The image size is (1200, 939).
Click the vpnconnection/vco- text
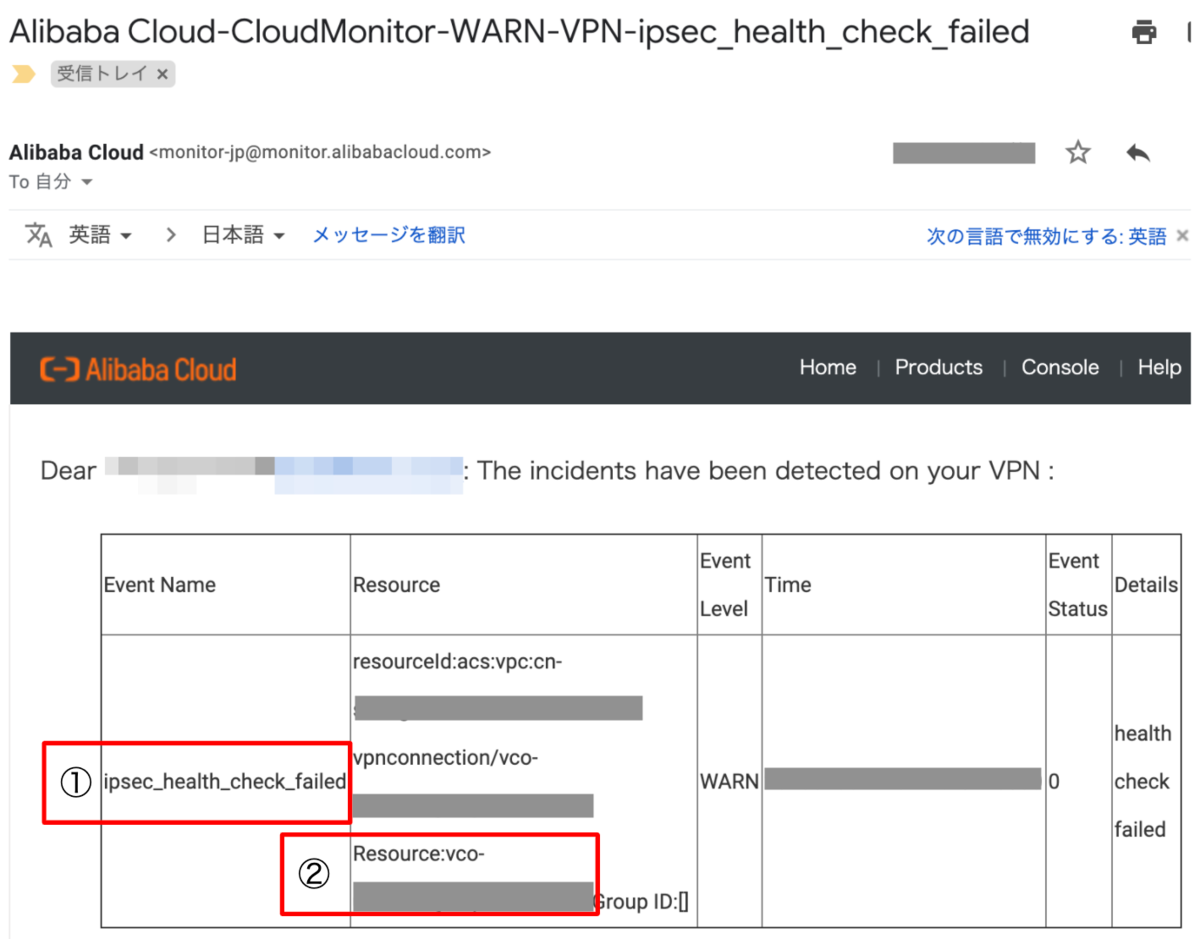click(446, 758)
